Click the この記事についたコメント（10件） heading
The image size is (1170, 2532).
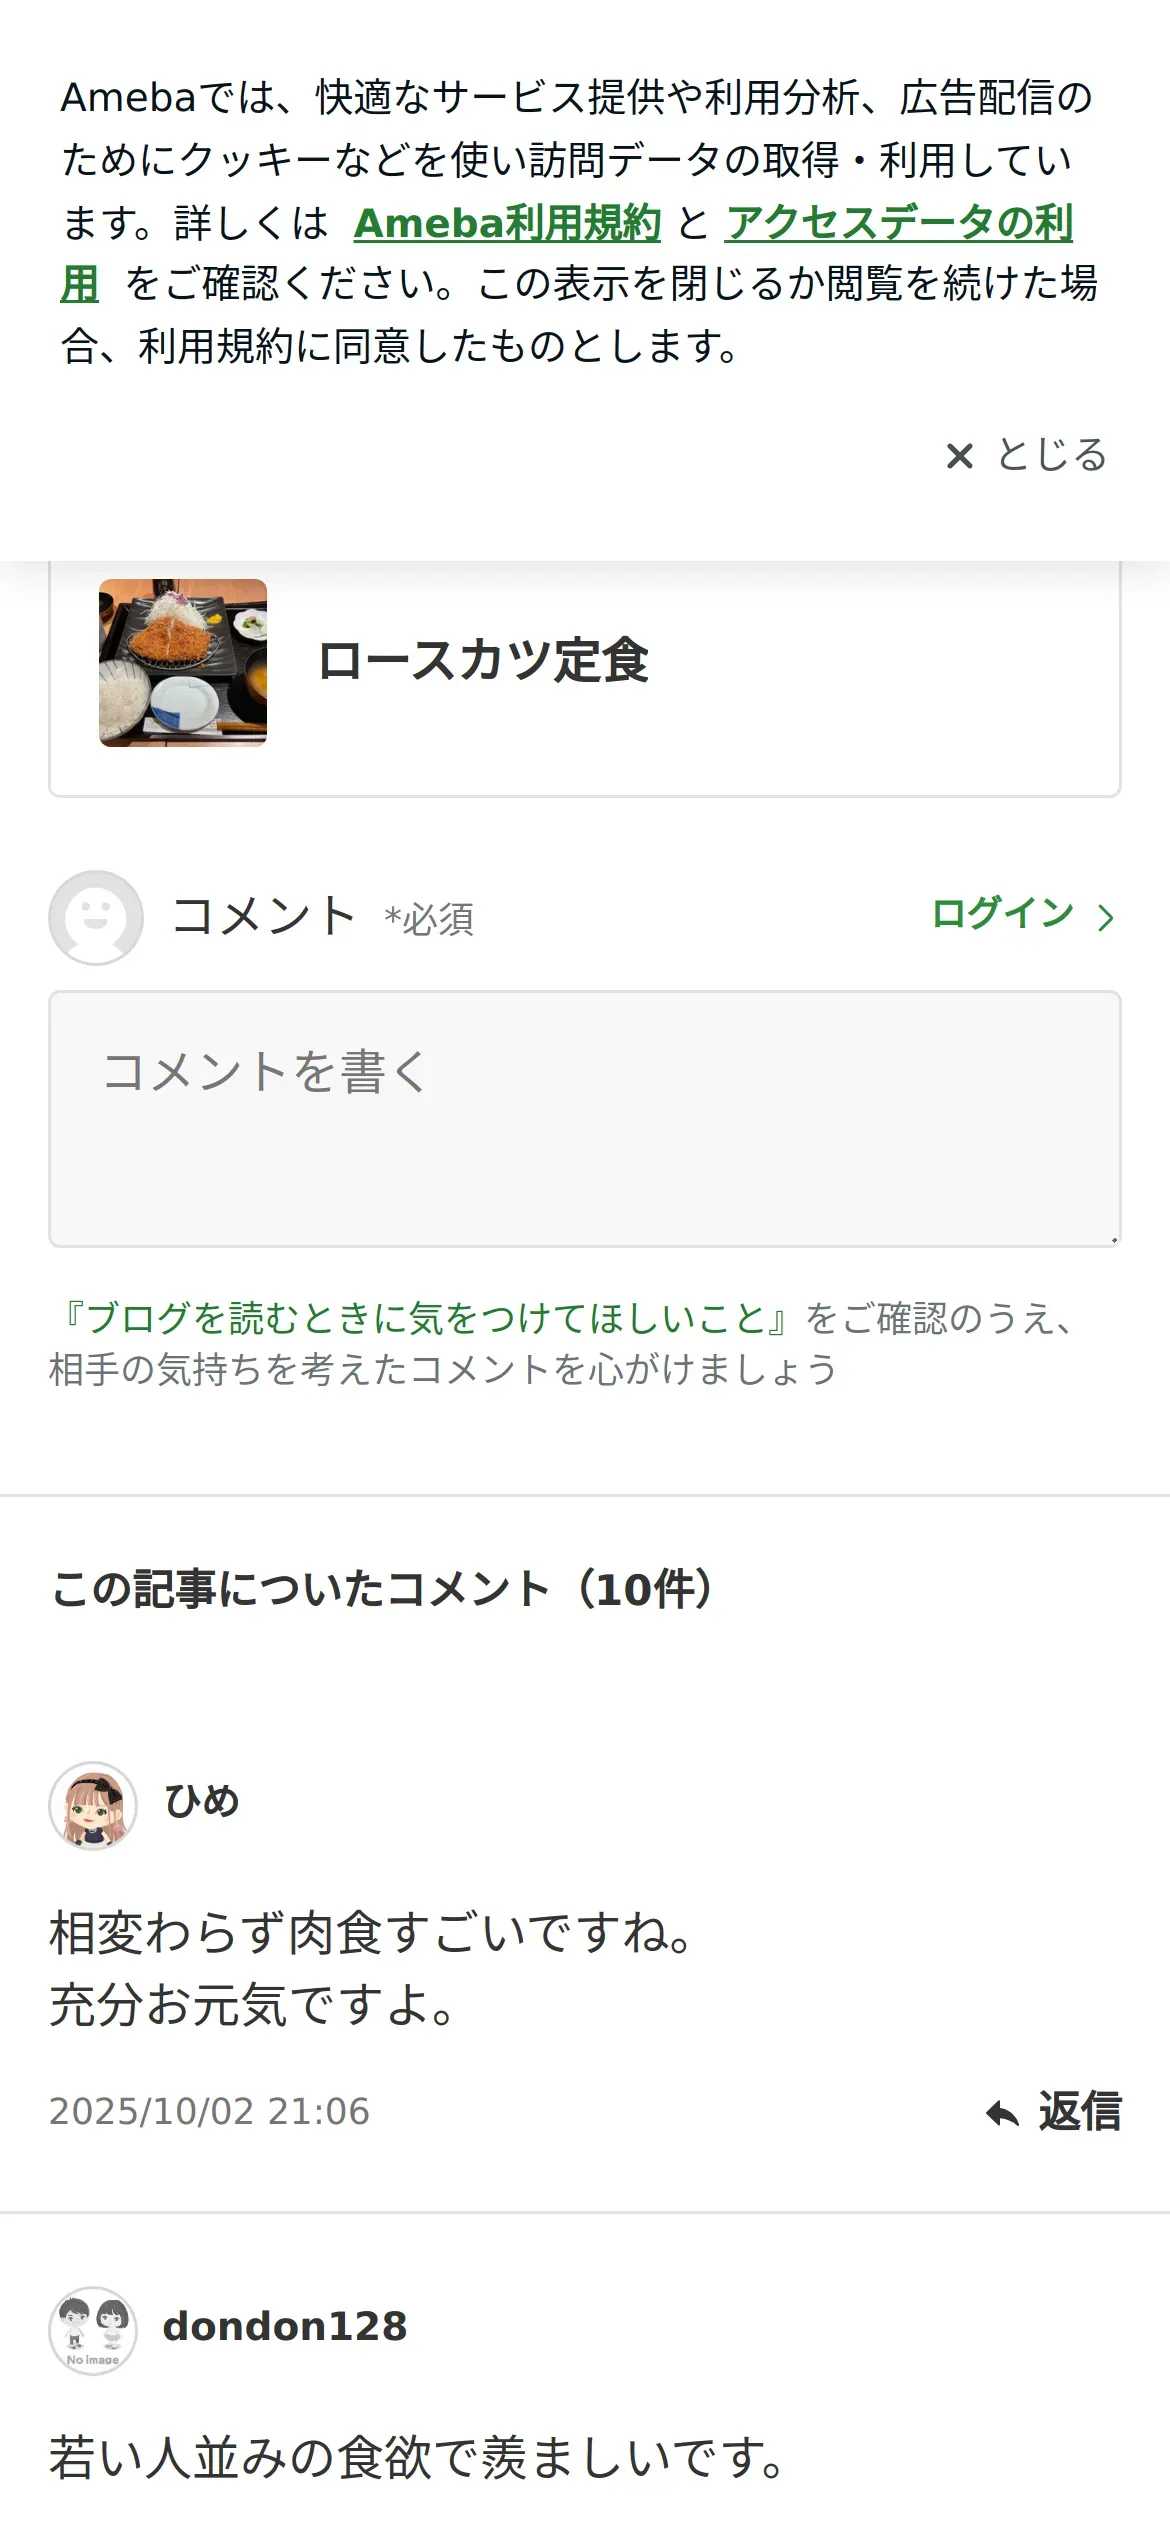(x=383, y=1589)
